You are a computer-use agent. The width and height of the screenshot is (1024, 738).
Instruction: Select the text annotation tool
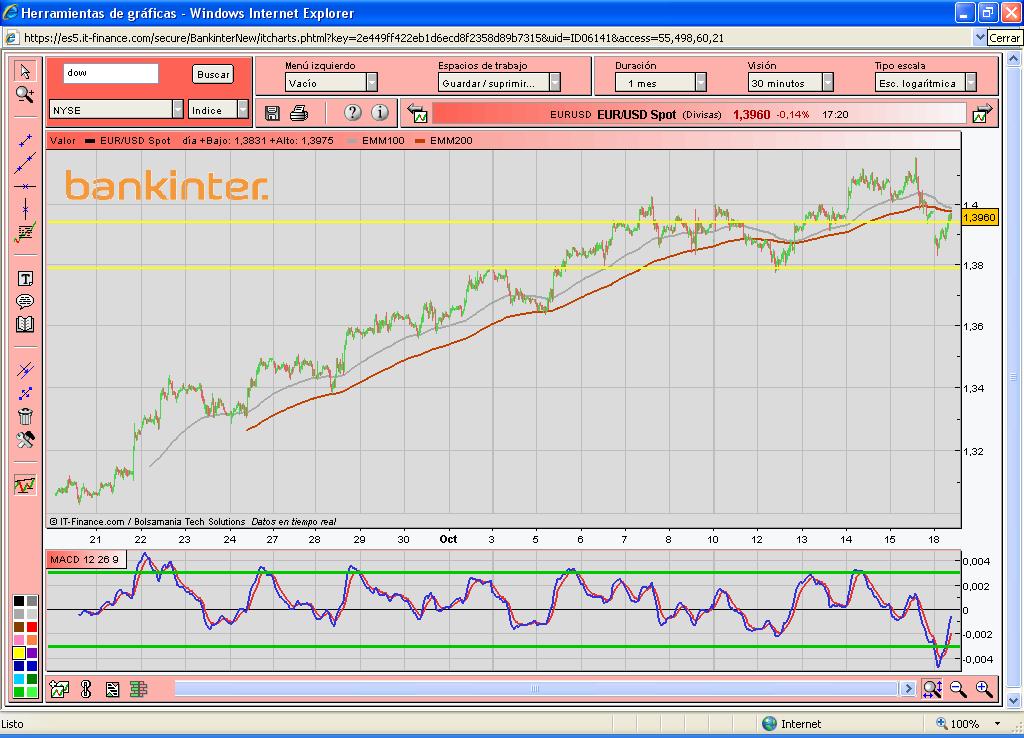click(x=25, y=279)
